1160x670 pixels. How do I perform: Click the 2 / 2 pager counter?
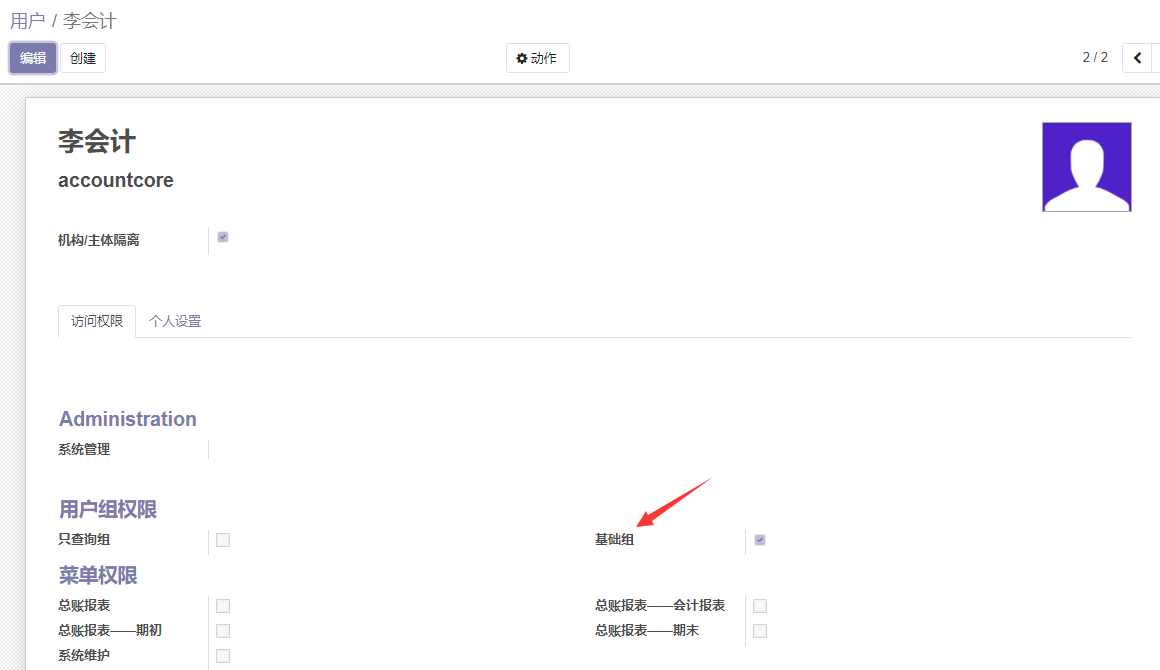[1095, 58]
